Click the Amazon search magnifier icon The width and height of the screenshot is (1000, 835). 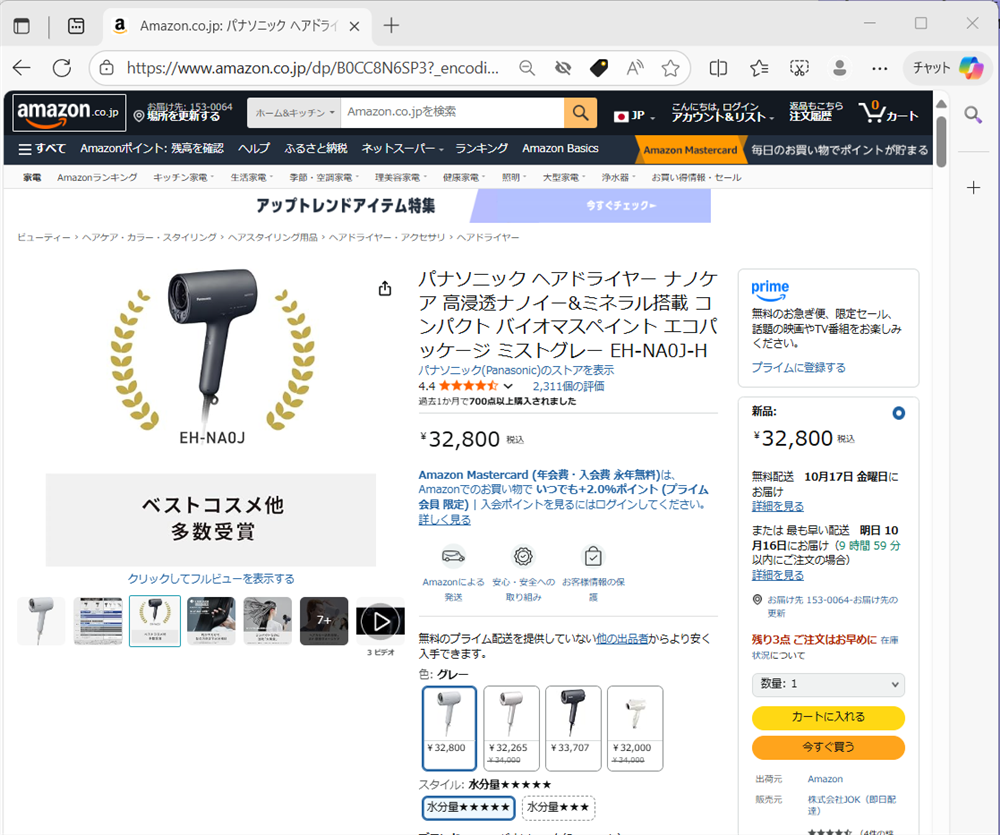coord(580,113)
